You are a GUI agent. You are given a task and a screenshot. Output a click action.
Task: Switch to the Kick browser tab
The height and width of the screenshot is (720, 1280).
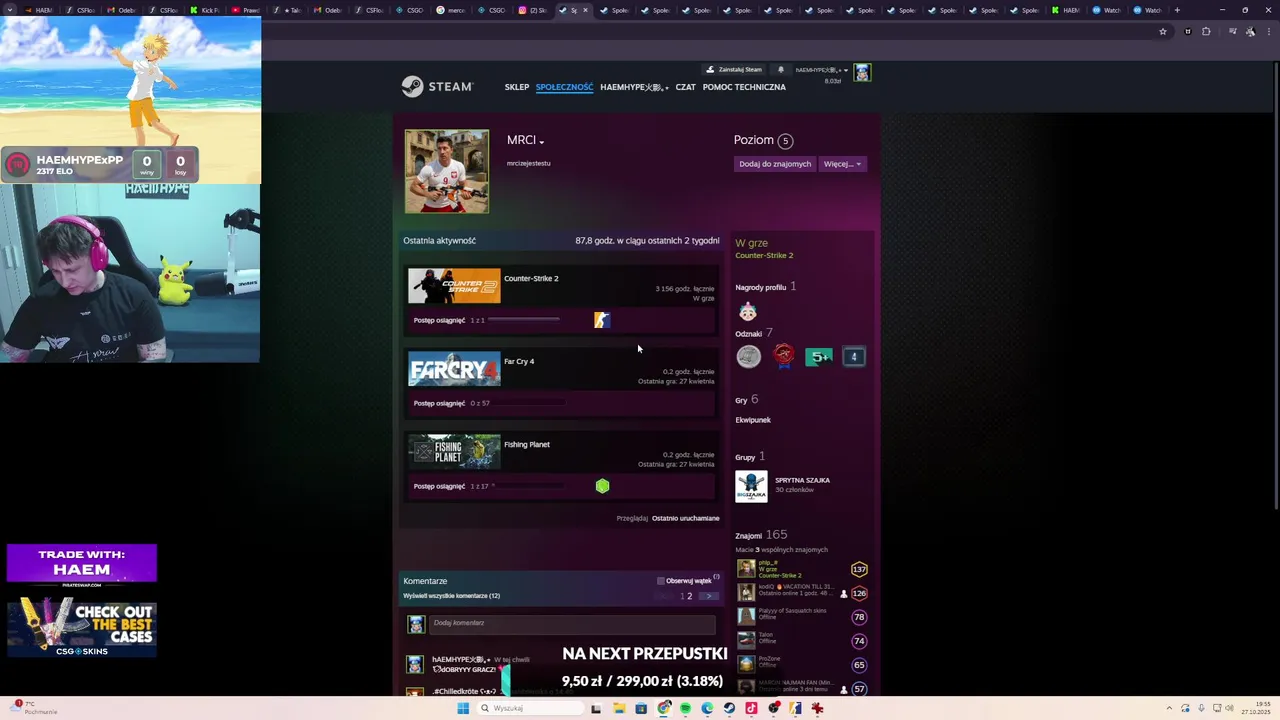pyautogui.click(x=206, y=10)
